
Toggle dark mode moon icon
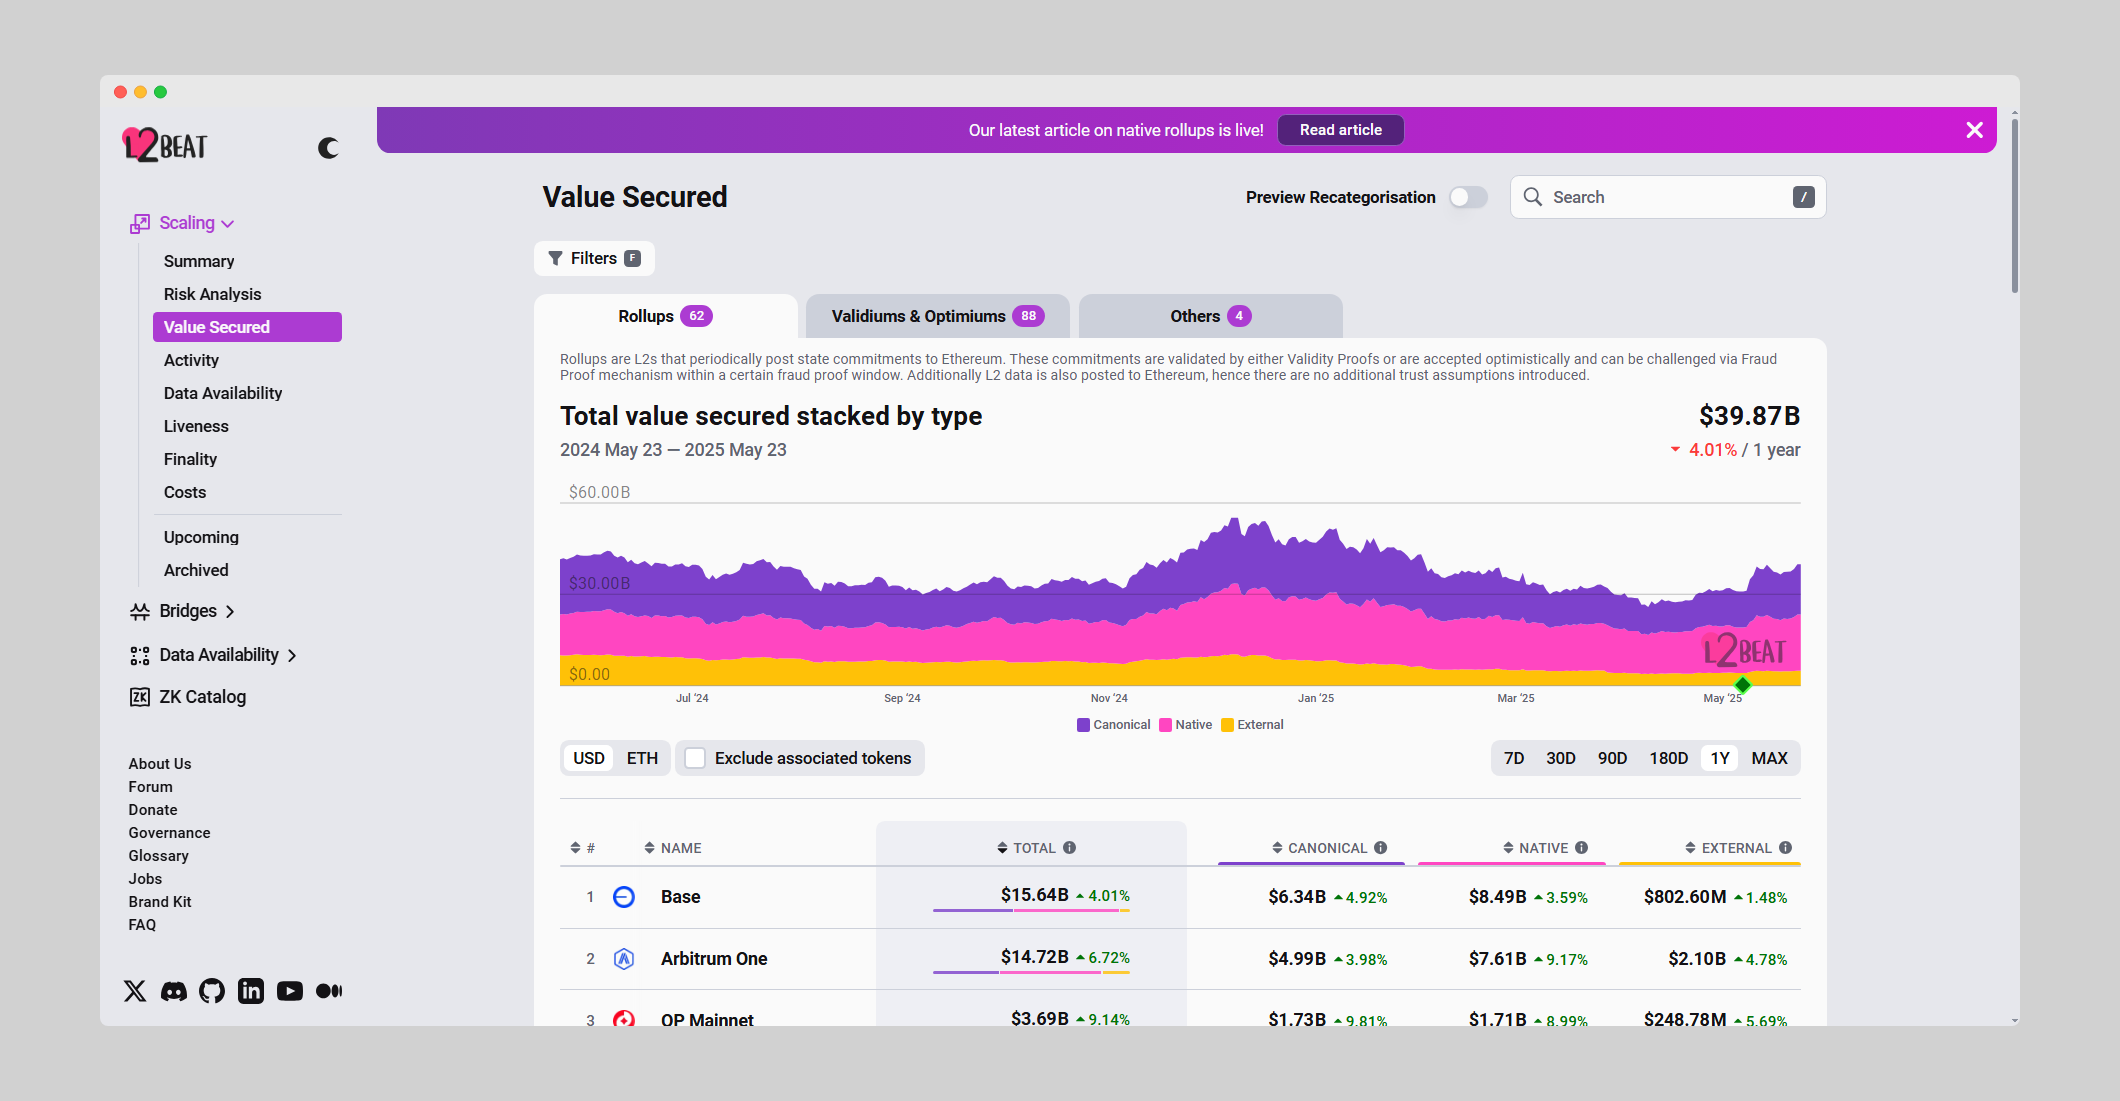click(328, 148)
